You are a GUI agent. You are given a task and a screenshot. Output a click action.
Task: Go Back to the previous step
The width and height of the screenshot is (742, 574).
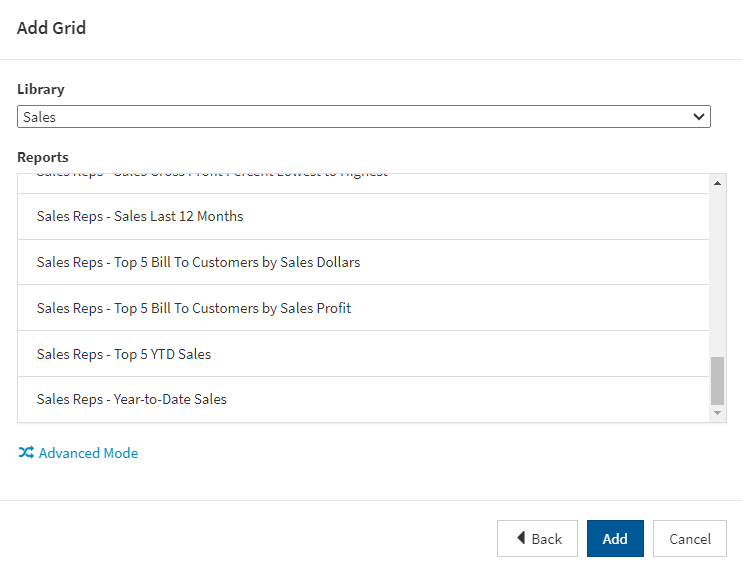pos(537,539)
